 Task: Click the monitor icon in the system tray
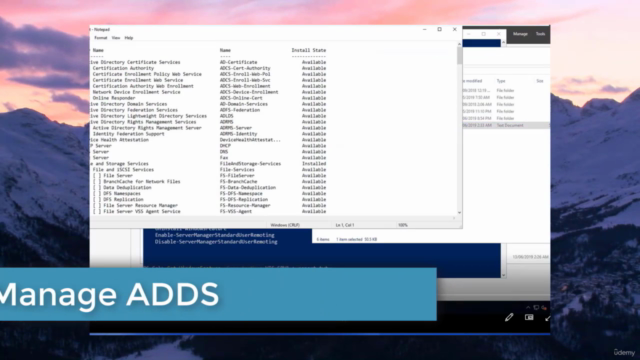pyautogui.click(x=536, y=307)
